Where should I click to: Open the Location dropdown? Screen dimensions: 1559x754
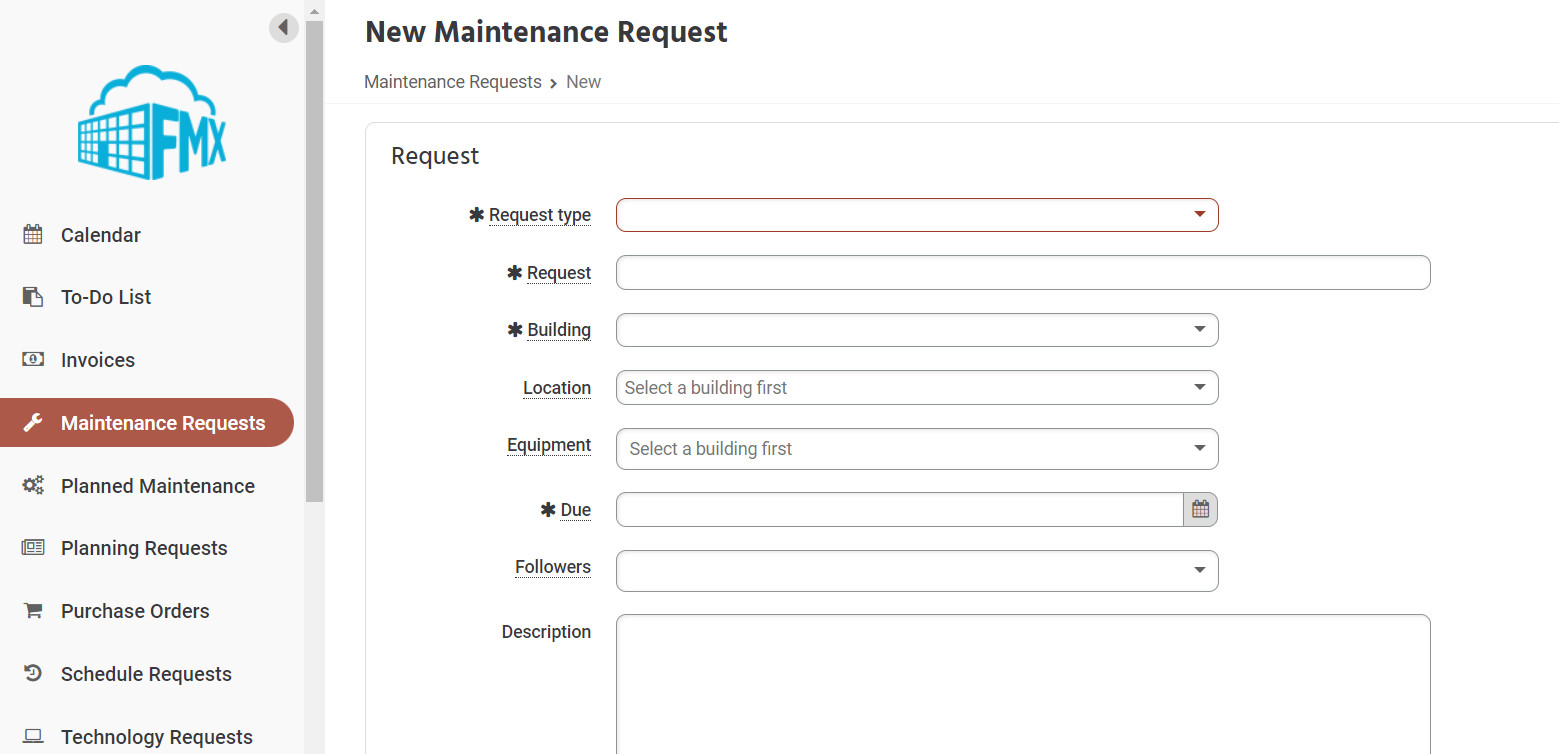pos(917,388)
